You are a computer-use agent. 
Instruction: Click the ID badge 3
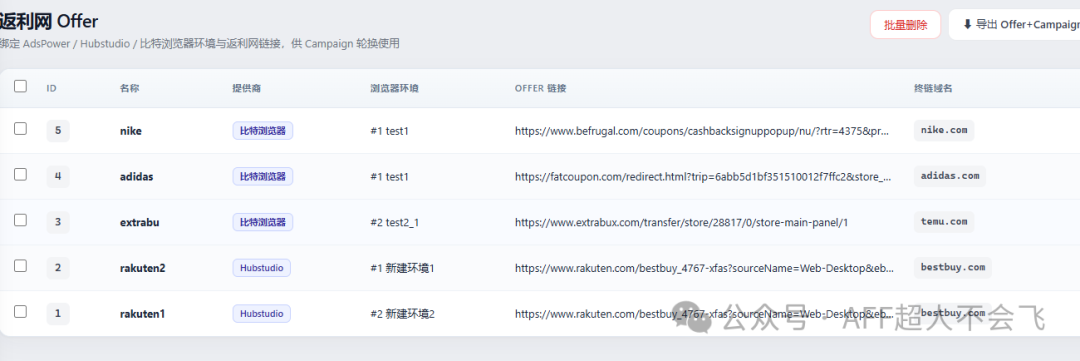(x=58, y=222)
